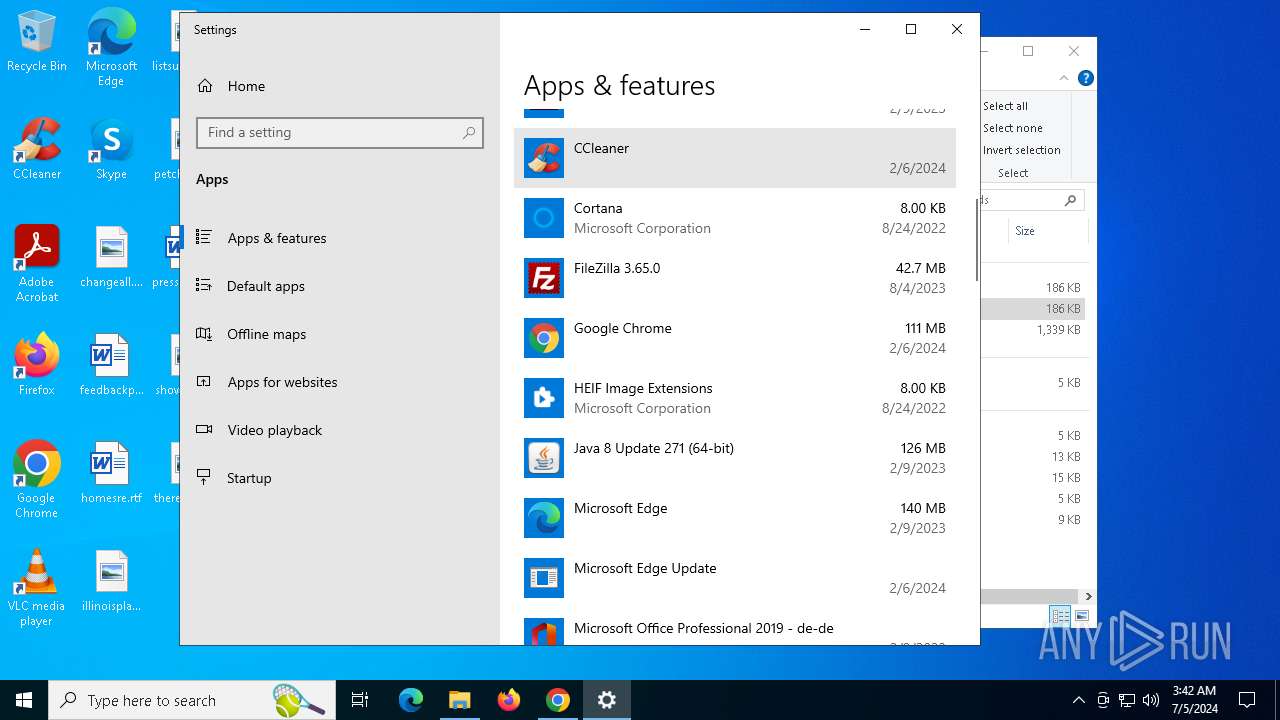
Task: Open network icon in system tray
Action: pyautogui.click(x=1126, y=700)
